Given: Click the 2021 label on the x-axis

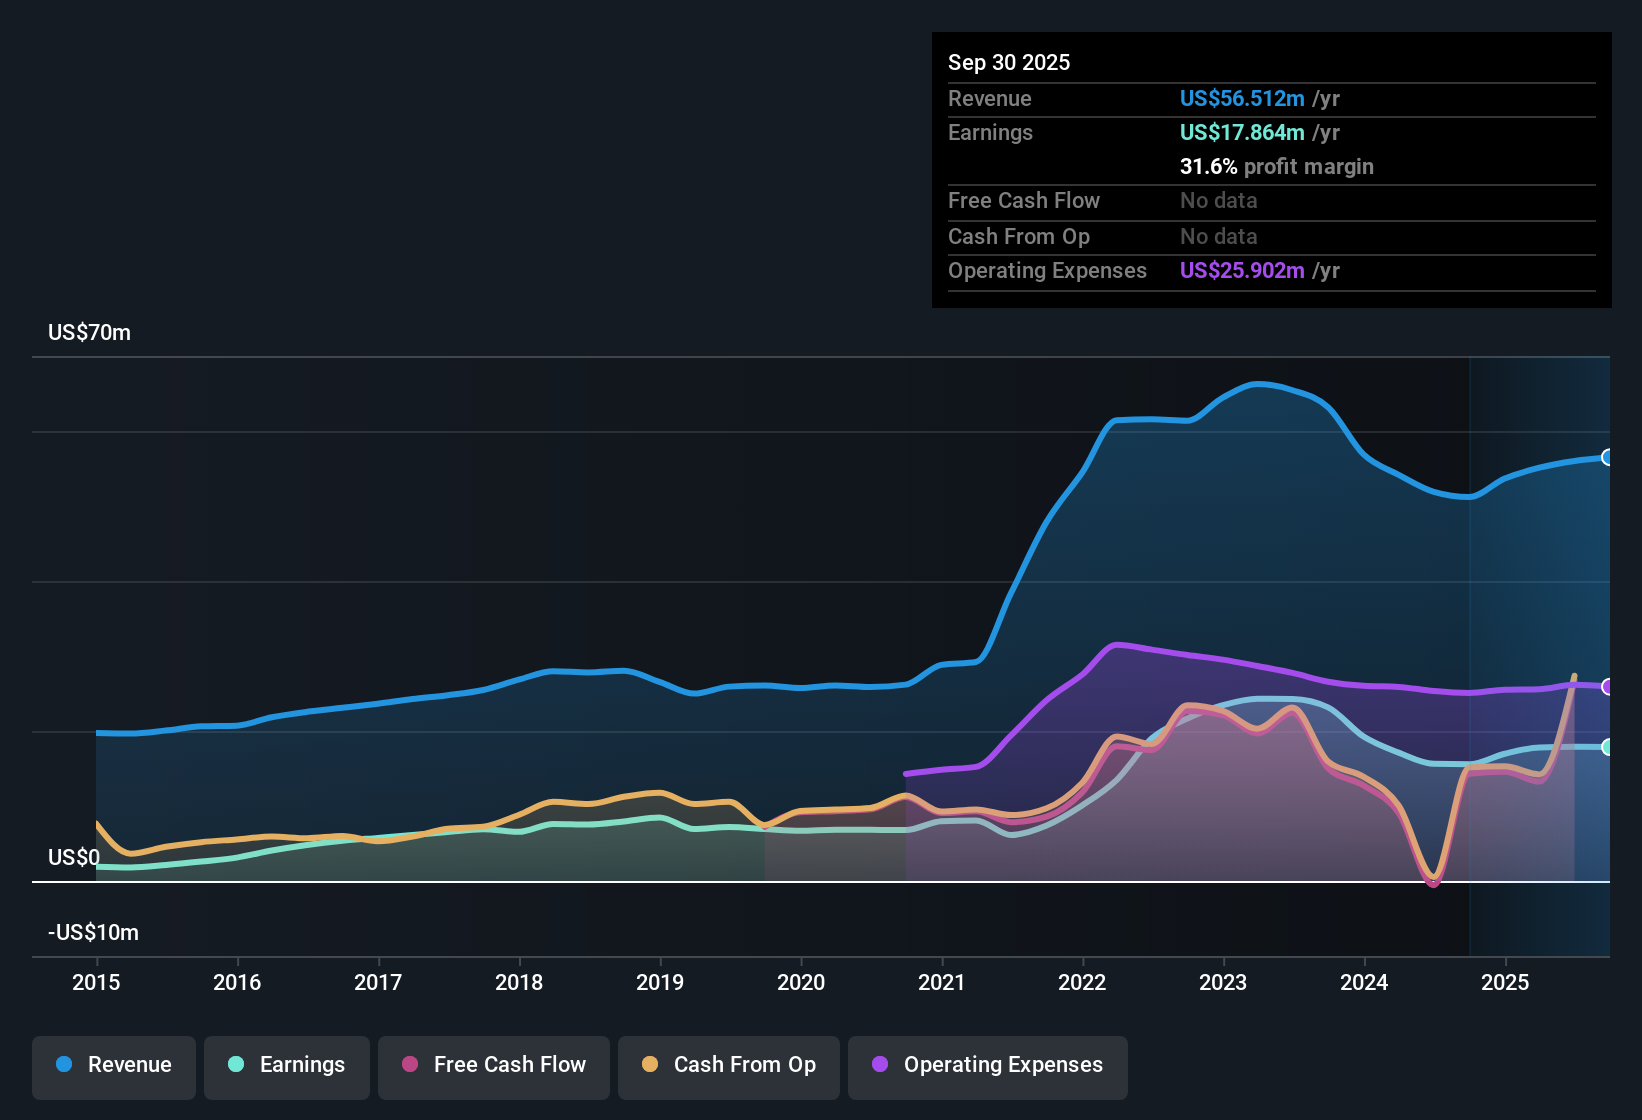Looking at the screenshot, I should [x=941, y=982].
